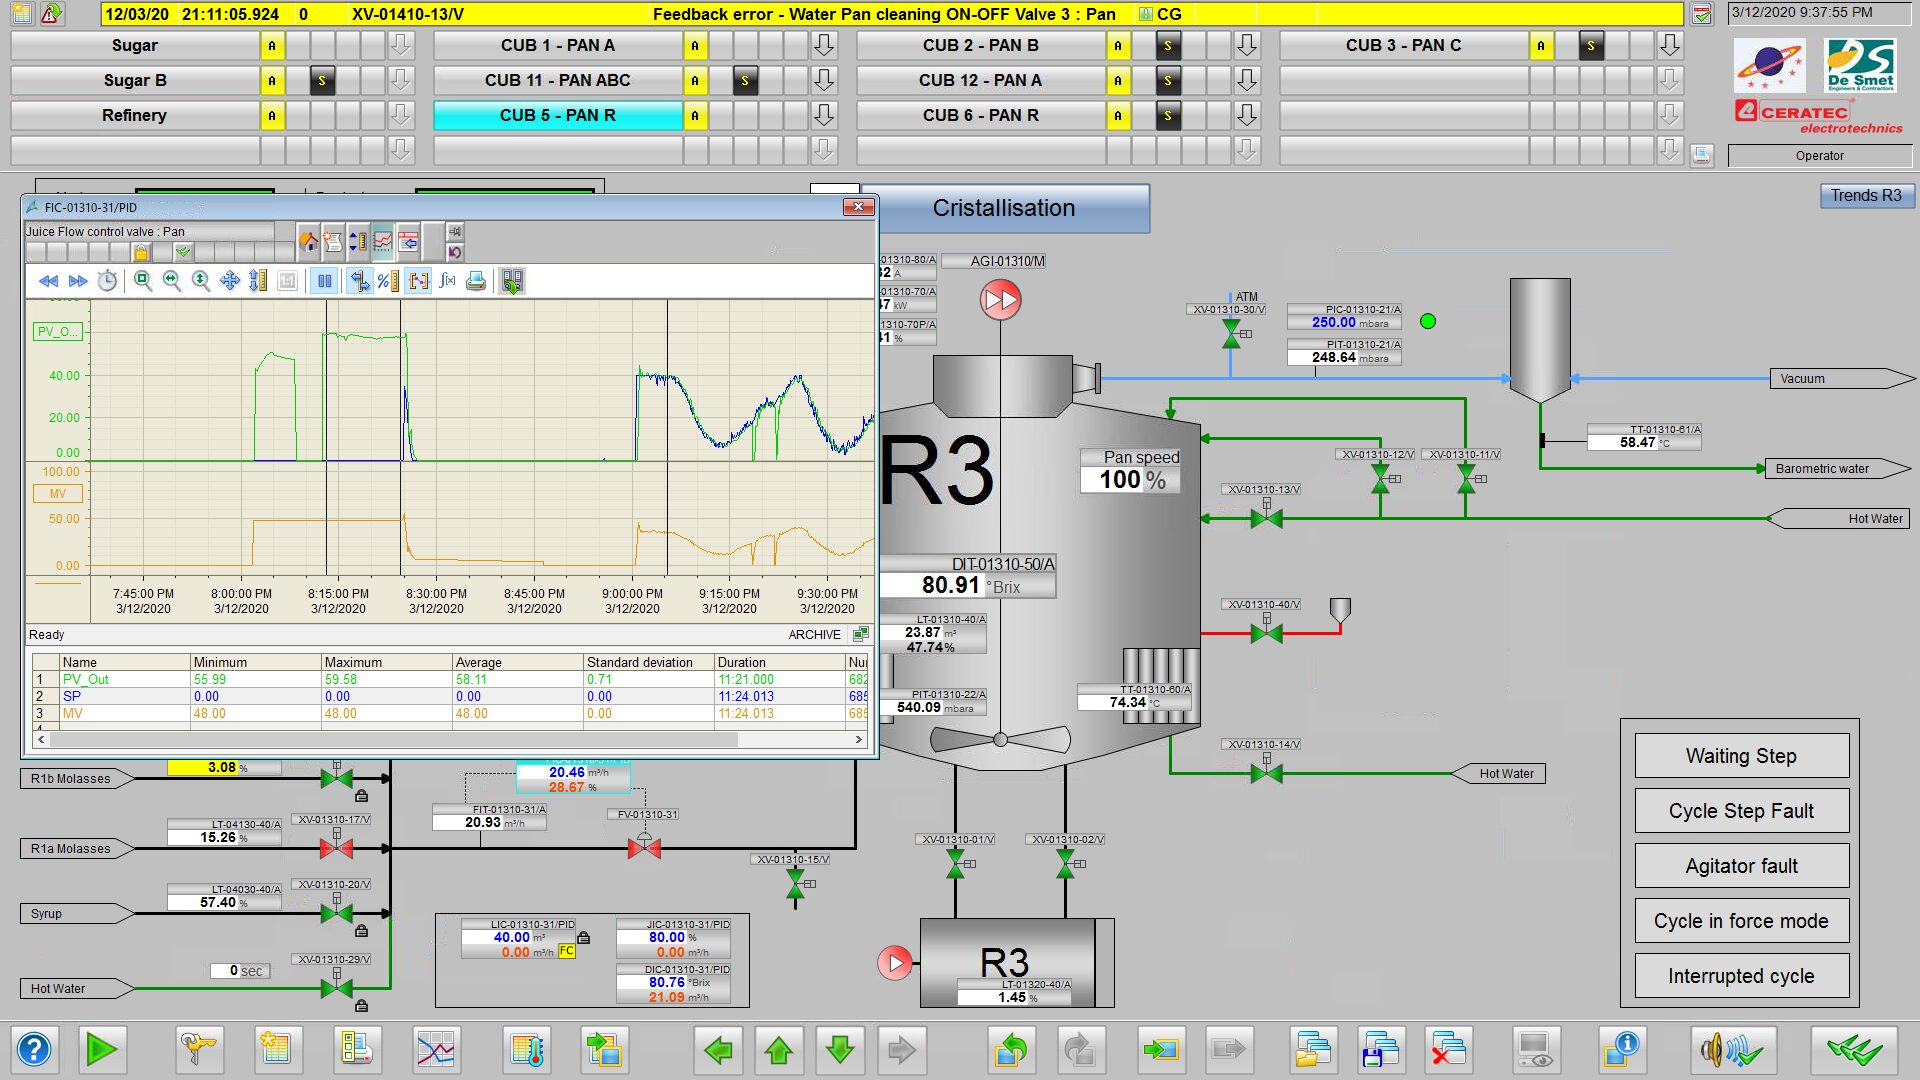Switch to CUB 6 - PAN R view
This screenshot has height=1080, width=1920.
[x=980, y=116]
